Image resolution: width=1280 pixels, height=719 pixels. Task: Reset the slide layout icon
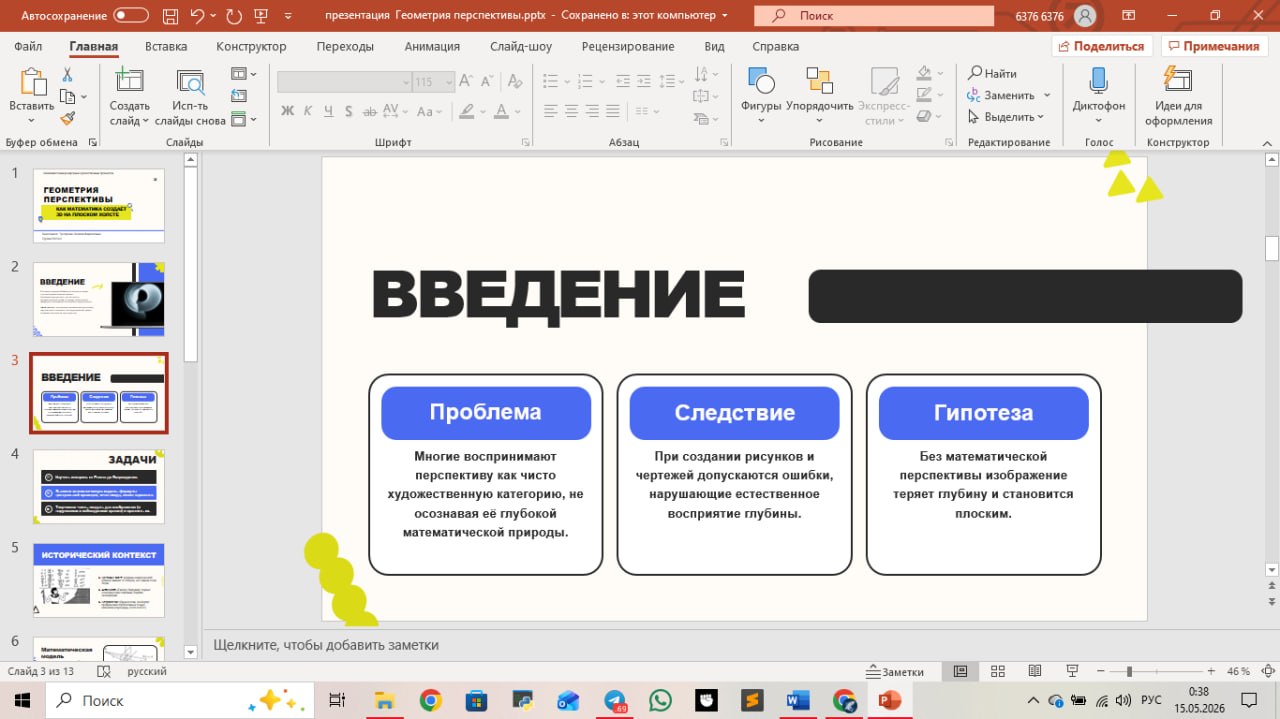(x=238, y=96)
